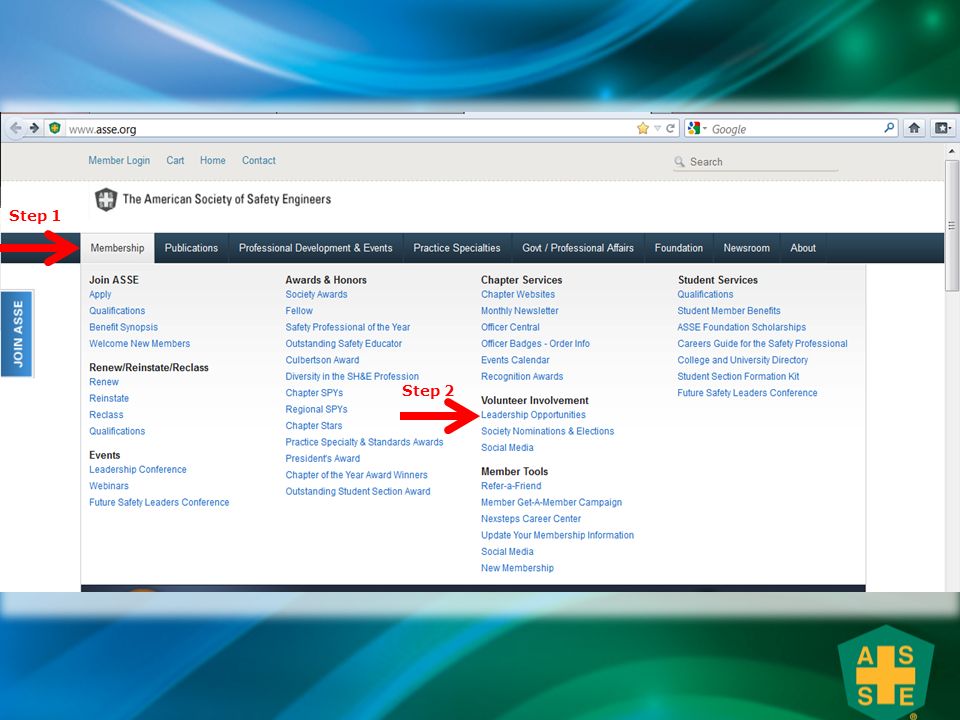The image size is (960, 720).
Task: Open the Google search engine selector
Action: (697, 128)
